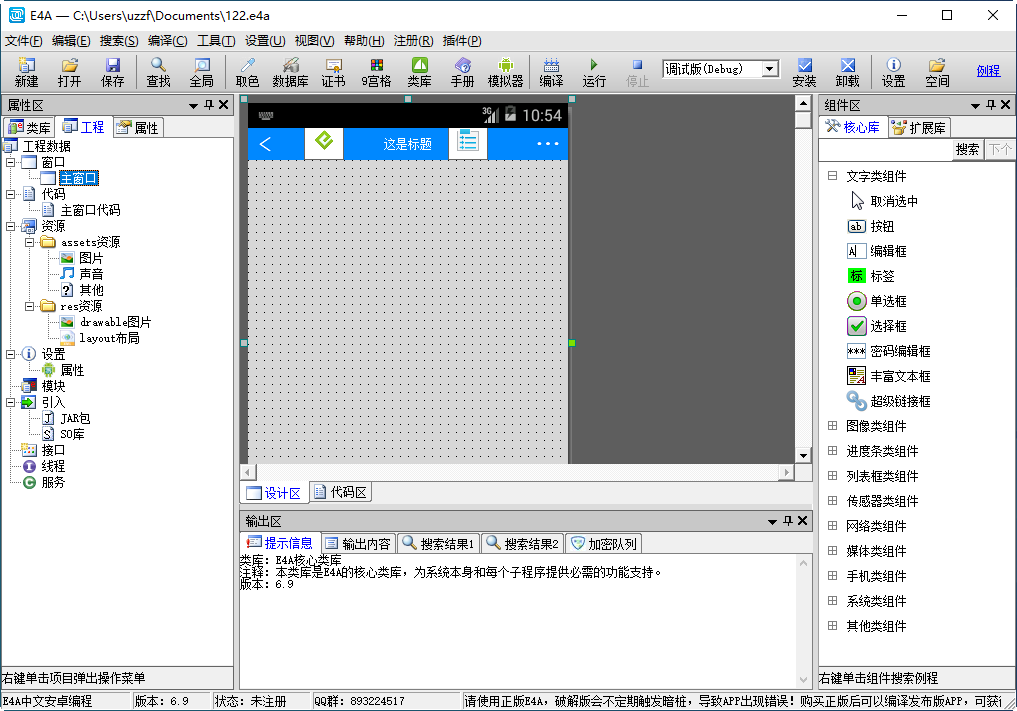The height and width of the screenshot is (711, 1017).
Task: Select the 按钮 button component
Action: [871, 226]
